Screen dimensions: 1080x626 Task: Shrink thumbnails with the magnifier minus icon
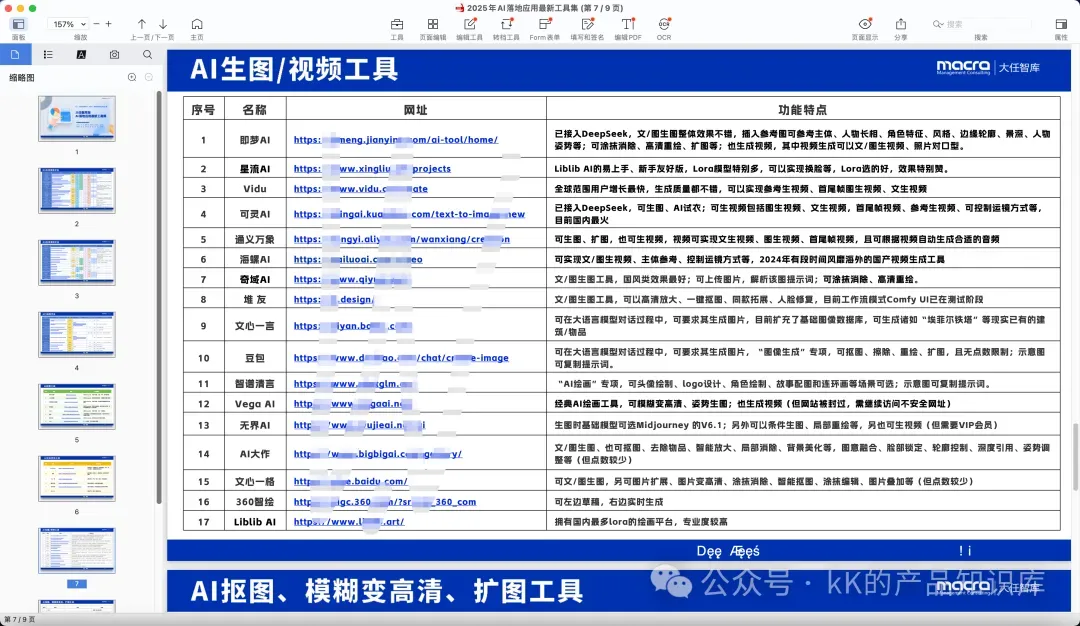(x=149, y=77)
